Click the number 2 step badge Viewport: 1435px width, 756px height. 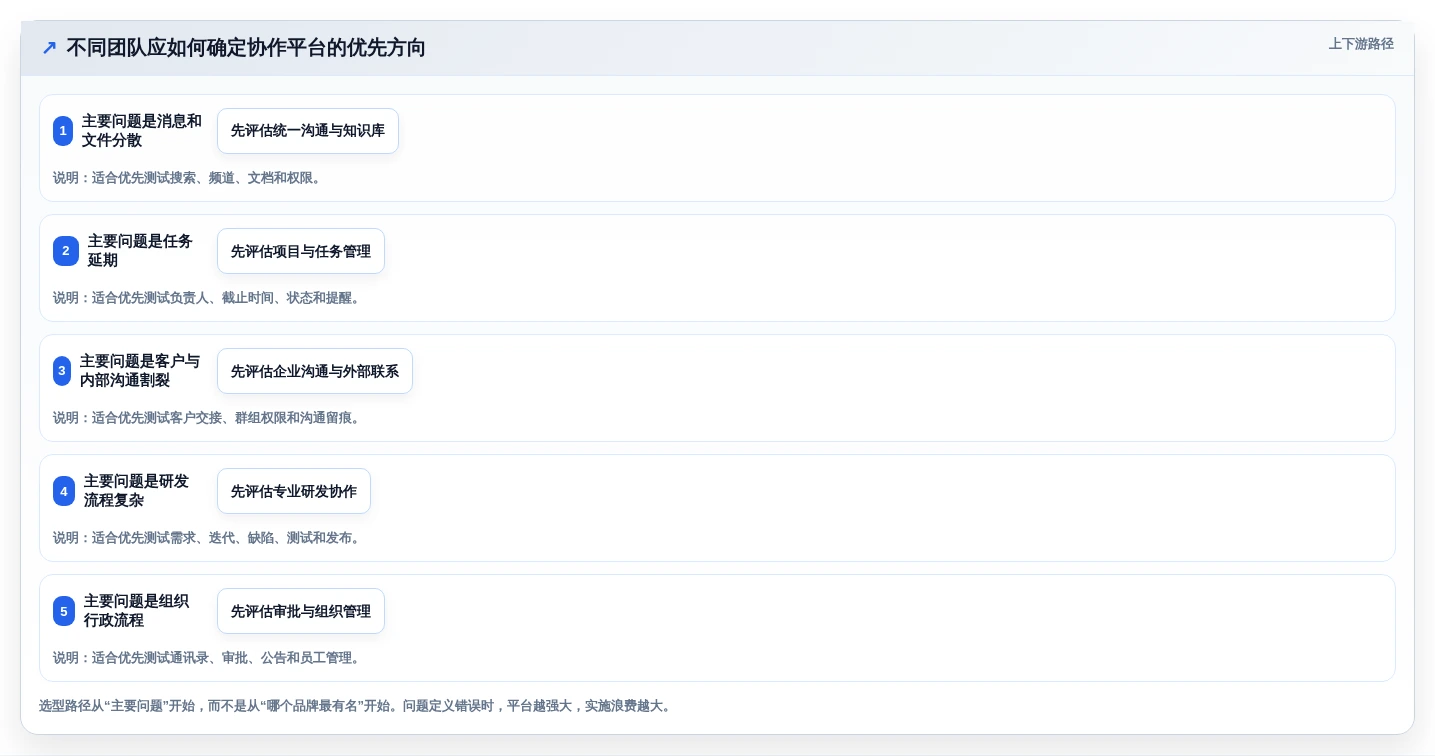tap(66, 251)
